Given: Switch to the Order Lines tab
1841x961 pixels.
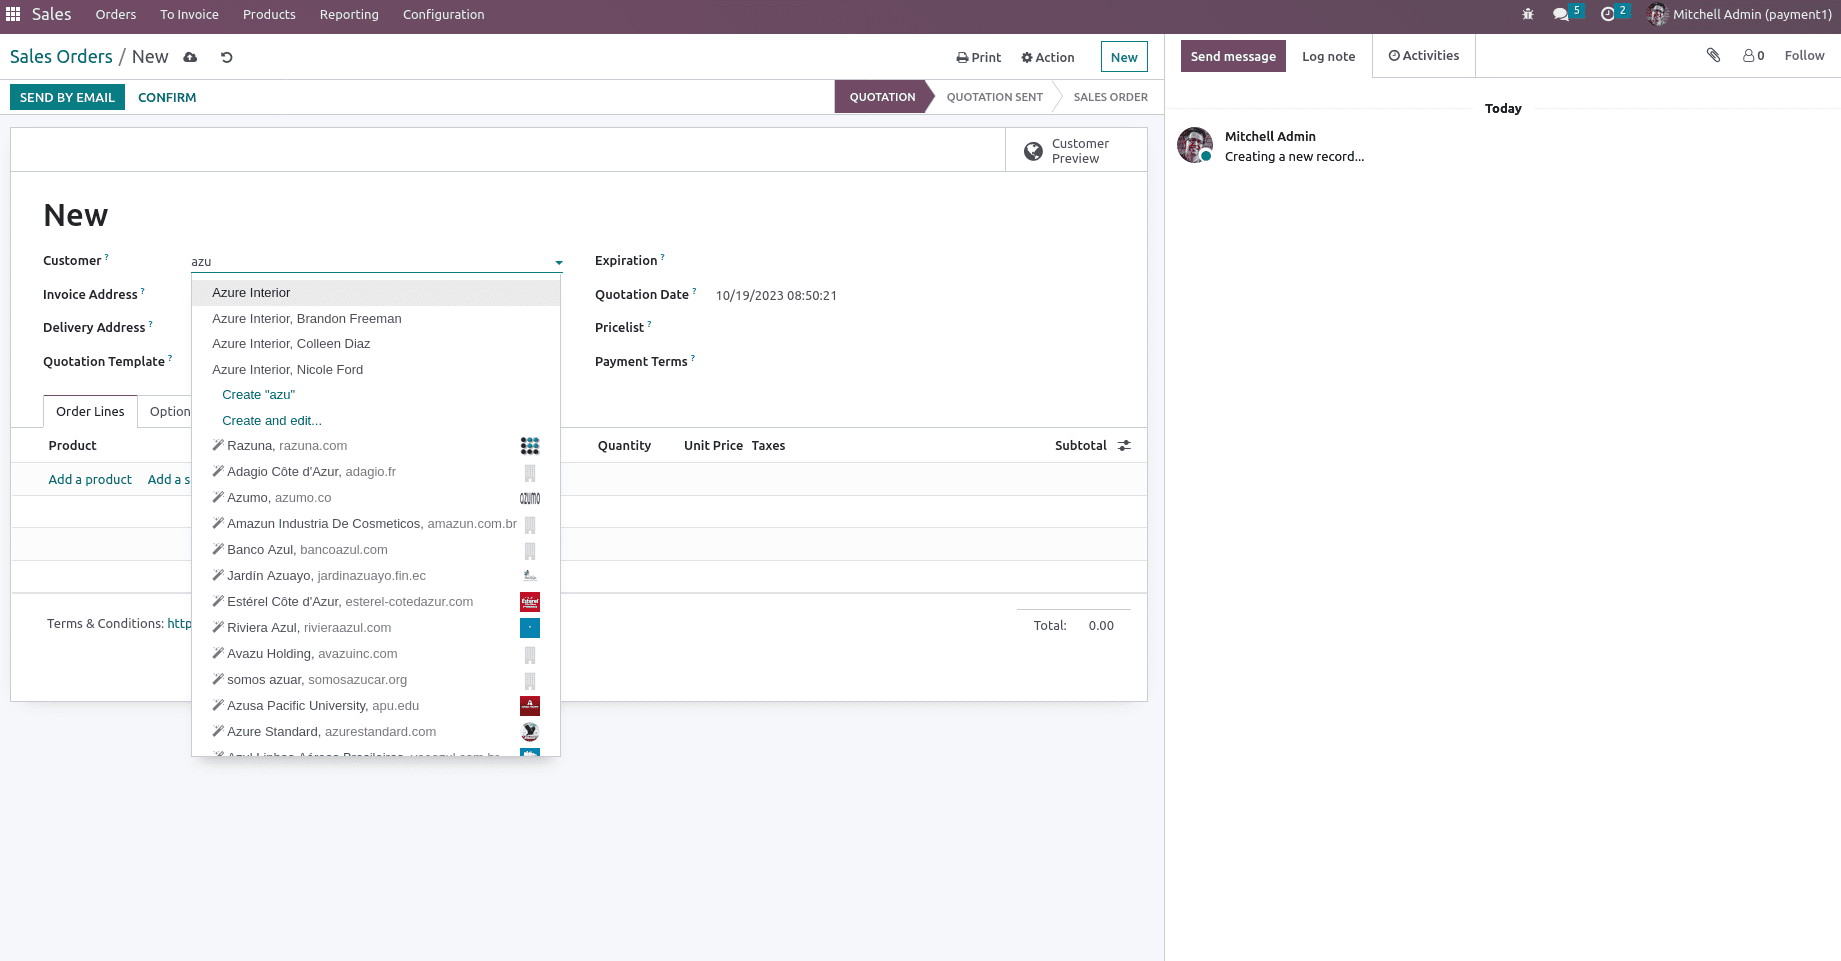Looking at the screenshot, I should click(x=90, y=411).
